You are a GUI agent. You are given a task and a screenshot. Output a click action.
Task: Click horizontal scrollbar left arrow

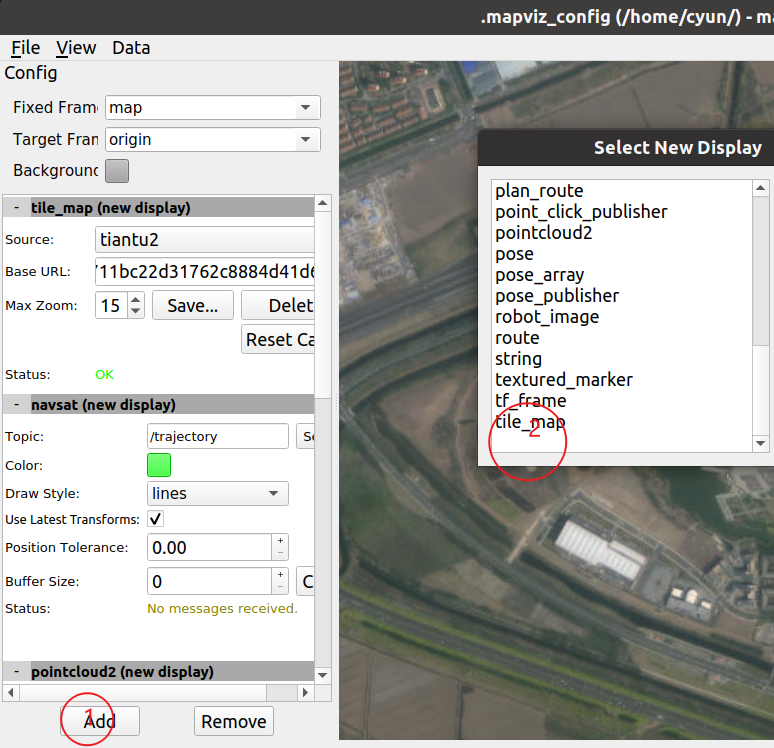coord(11,693)
